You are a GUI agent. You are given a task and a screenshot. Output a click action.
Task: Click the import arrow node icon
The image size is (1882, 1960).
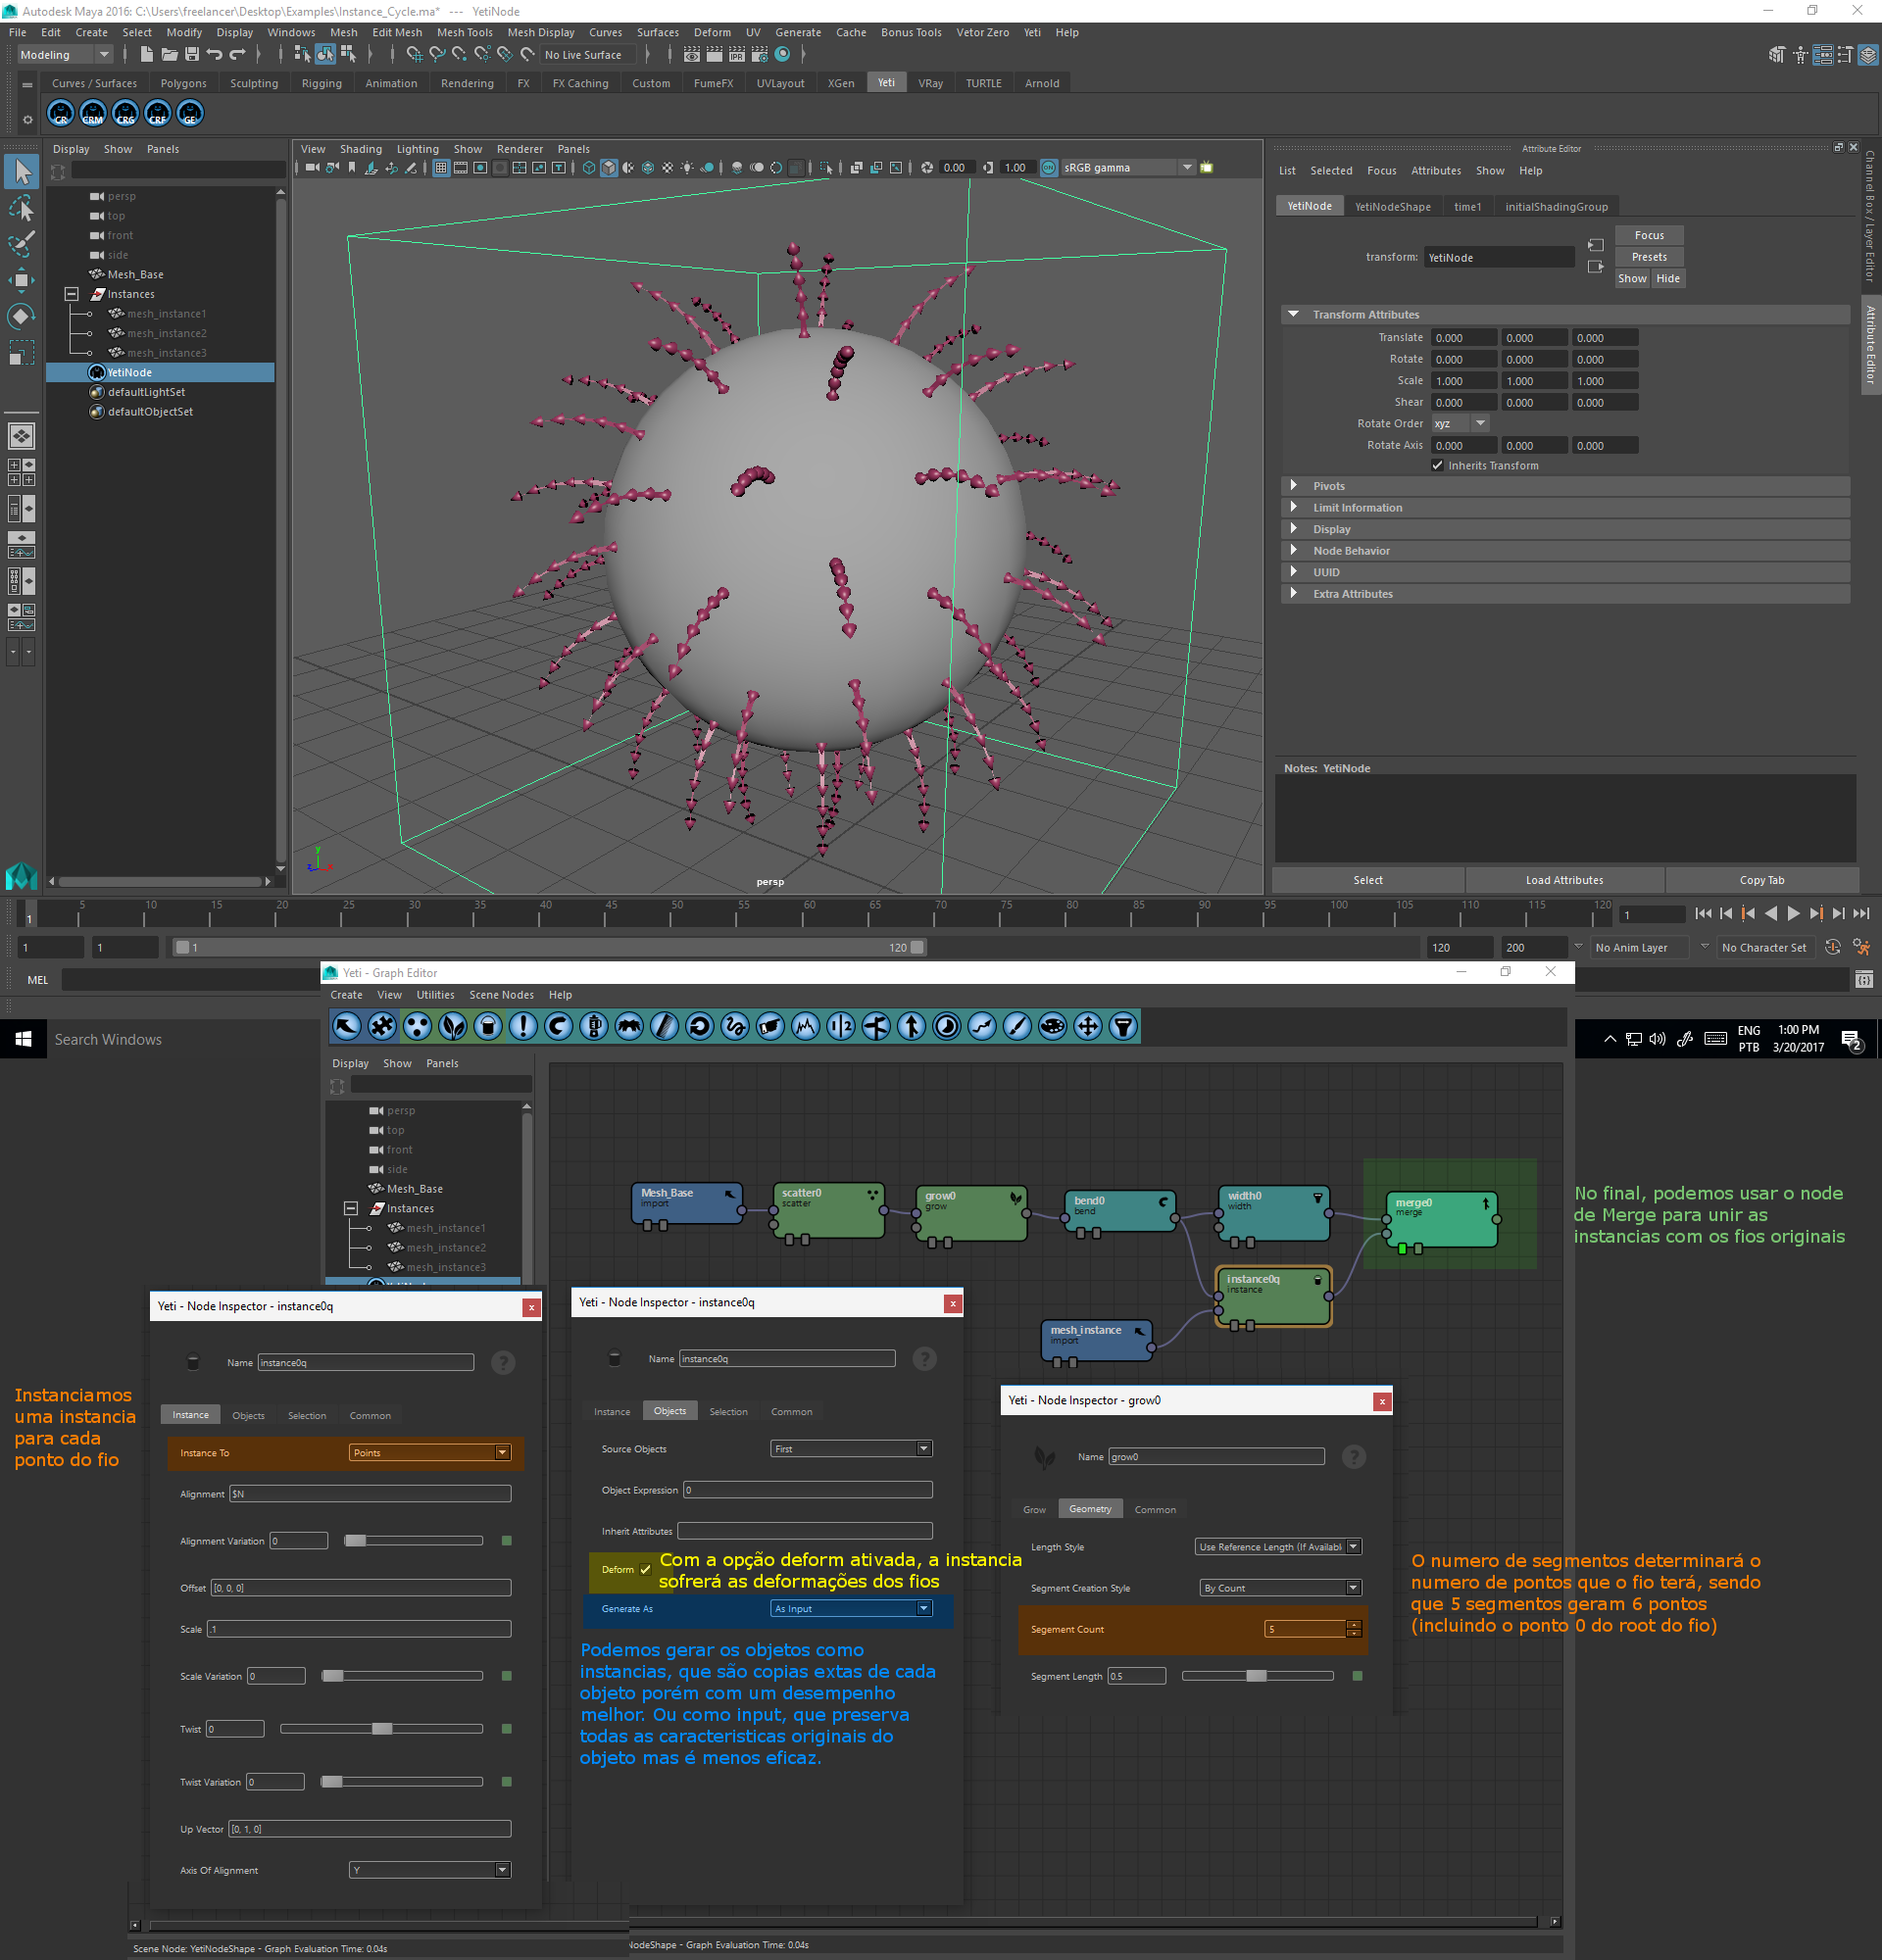click(347, 1026)
